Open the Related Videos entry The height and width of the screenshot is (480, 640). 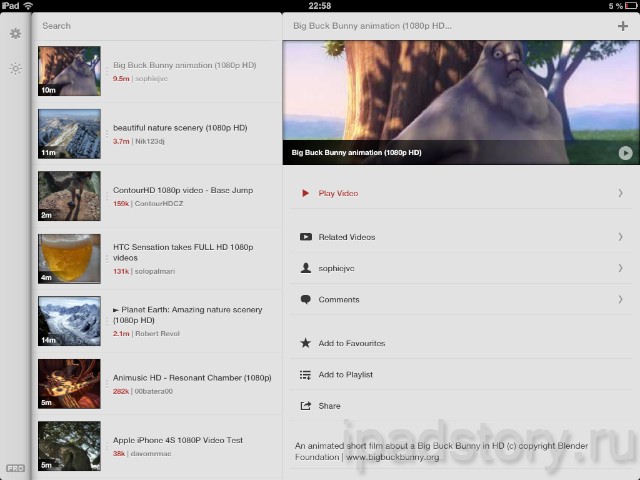[x=461, y=237]
